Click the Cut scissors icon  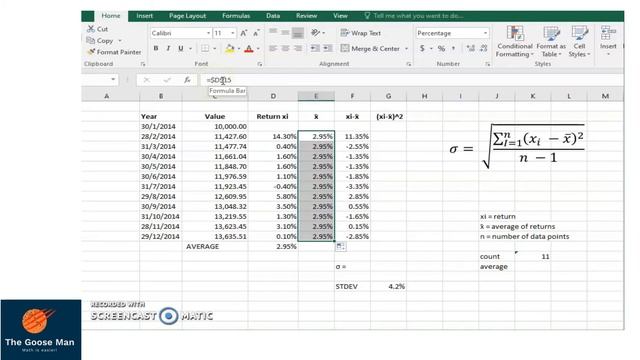point(91,29)
